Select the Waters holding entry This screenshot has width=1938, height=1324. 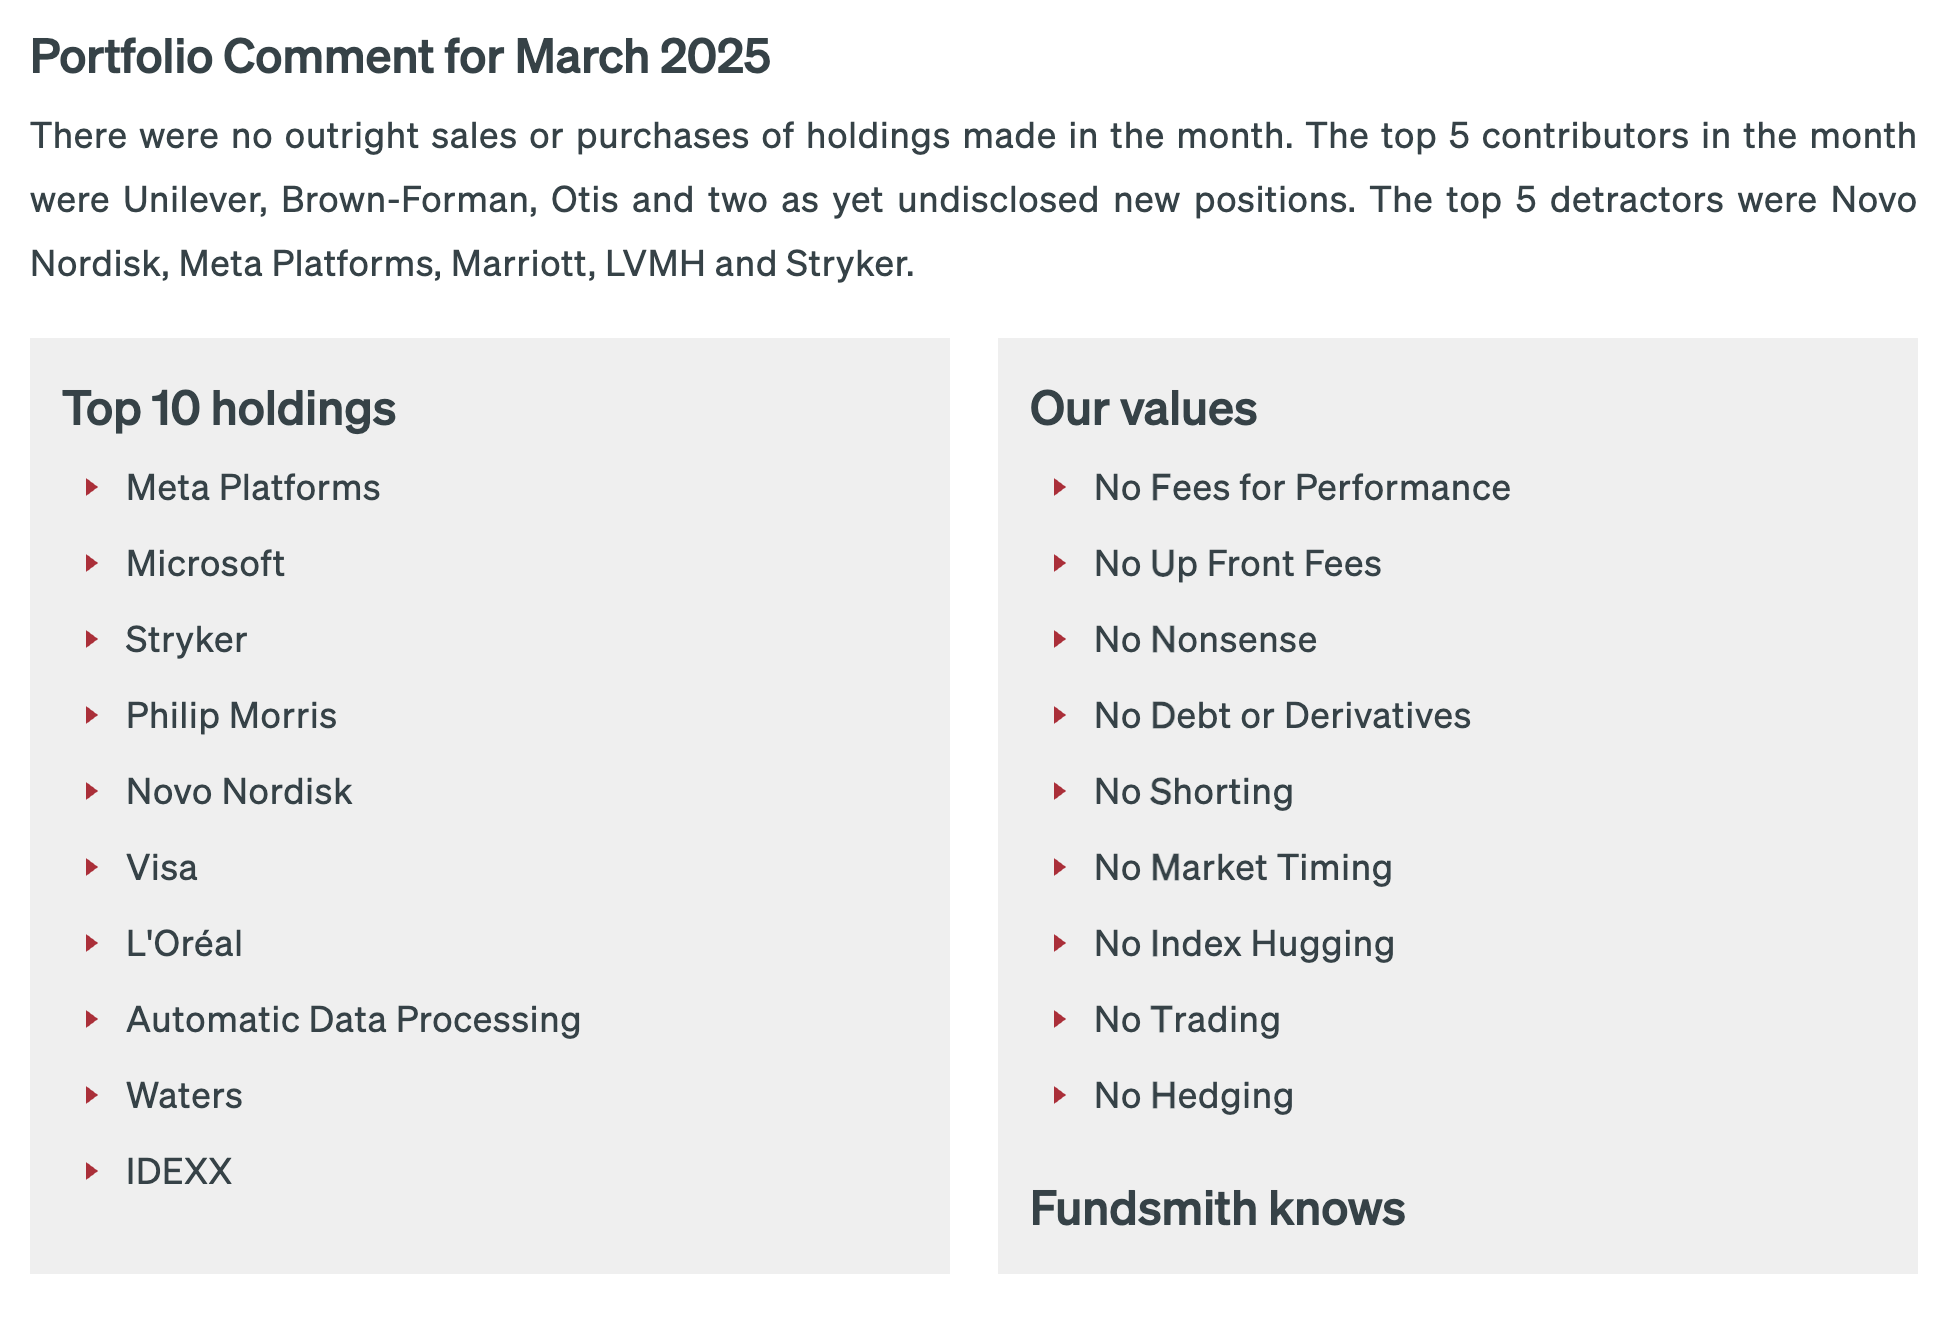[184, 1096]
